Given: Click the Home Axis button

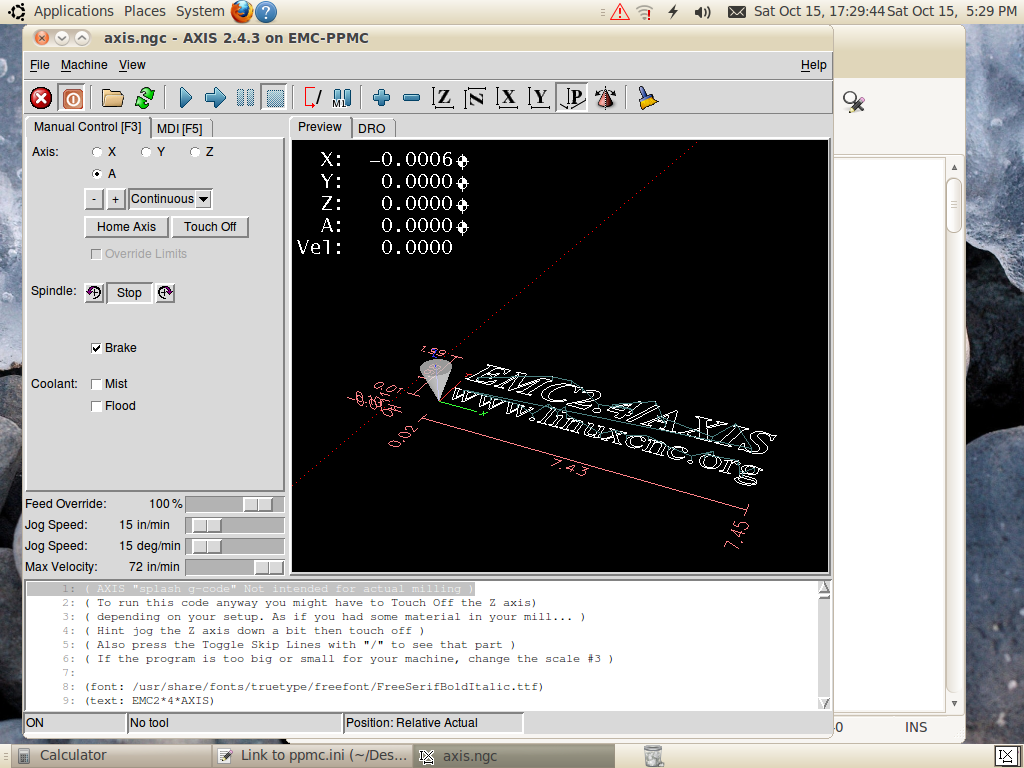Looking at the screenshot, I should point(127,227).
